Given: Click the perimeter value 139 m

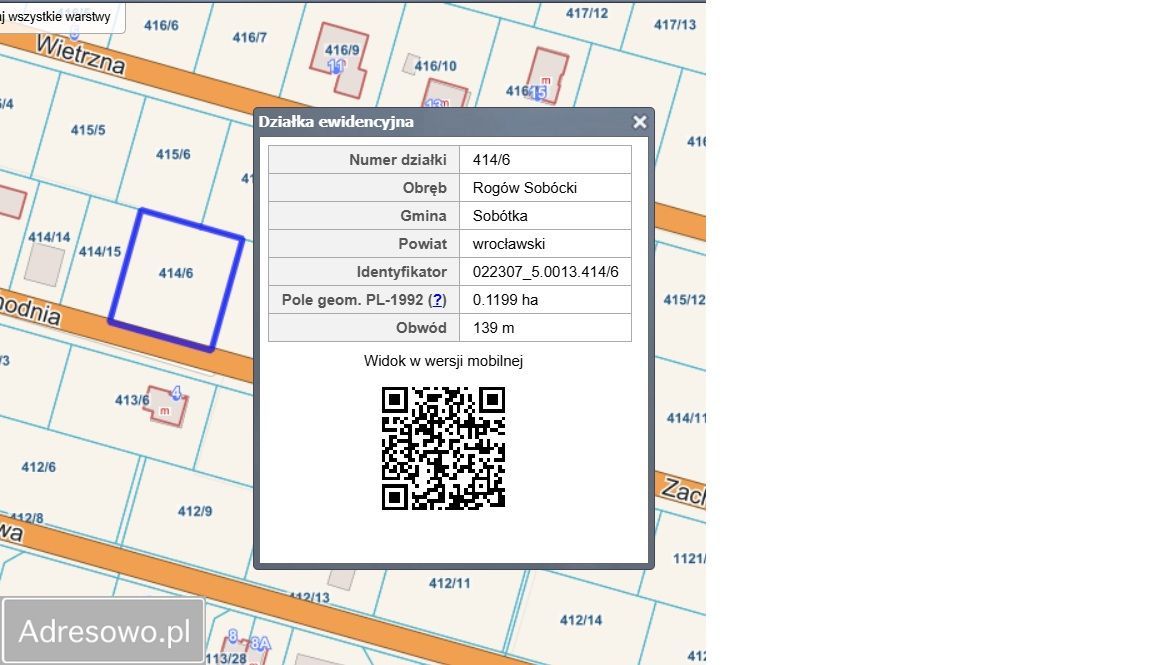Looking at the screenshot, I should point(493,328).
